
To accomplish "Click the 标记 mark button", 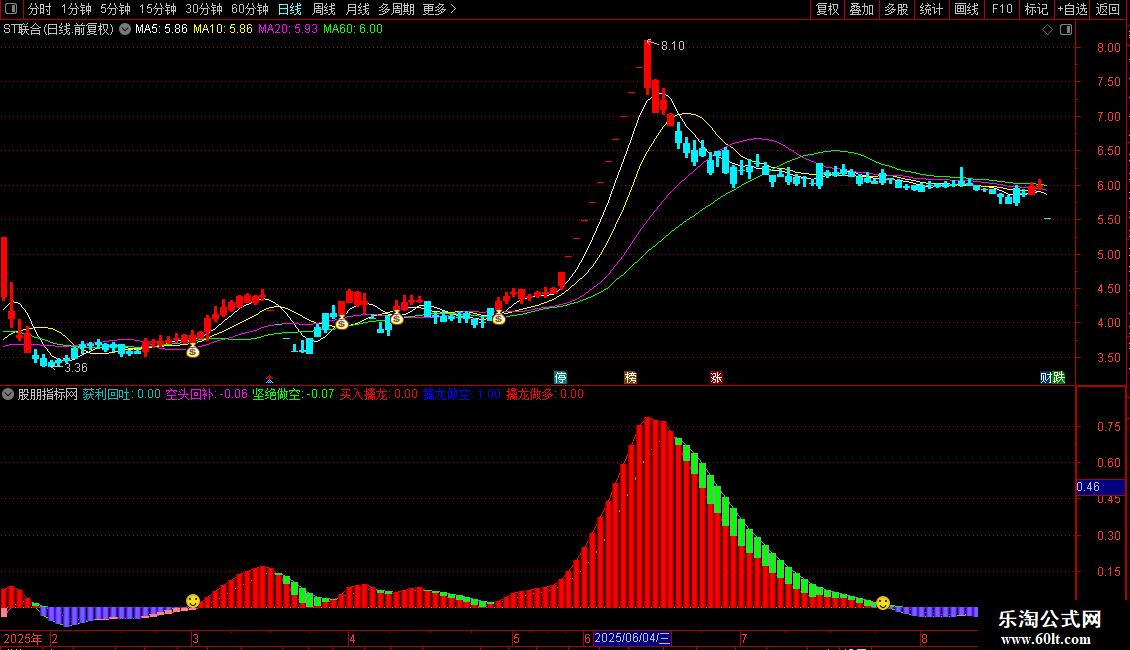I will pyautogui.click(x=1036, y=9).
